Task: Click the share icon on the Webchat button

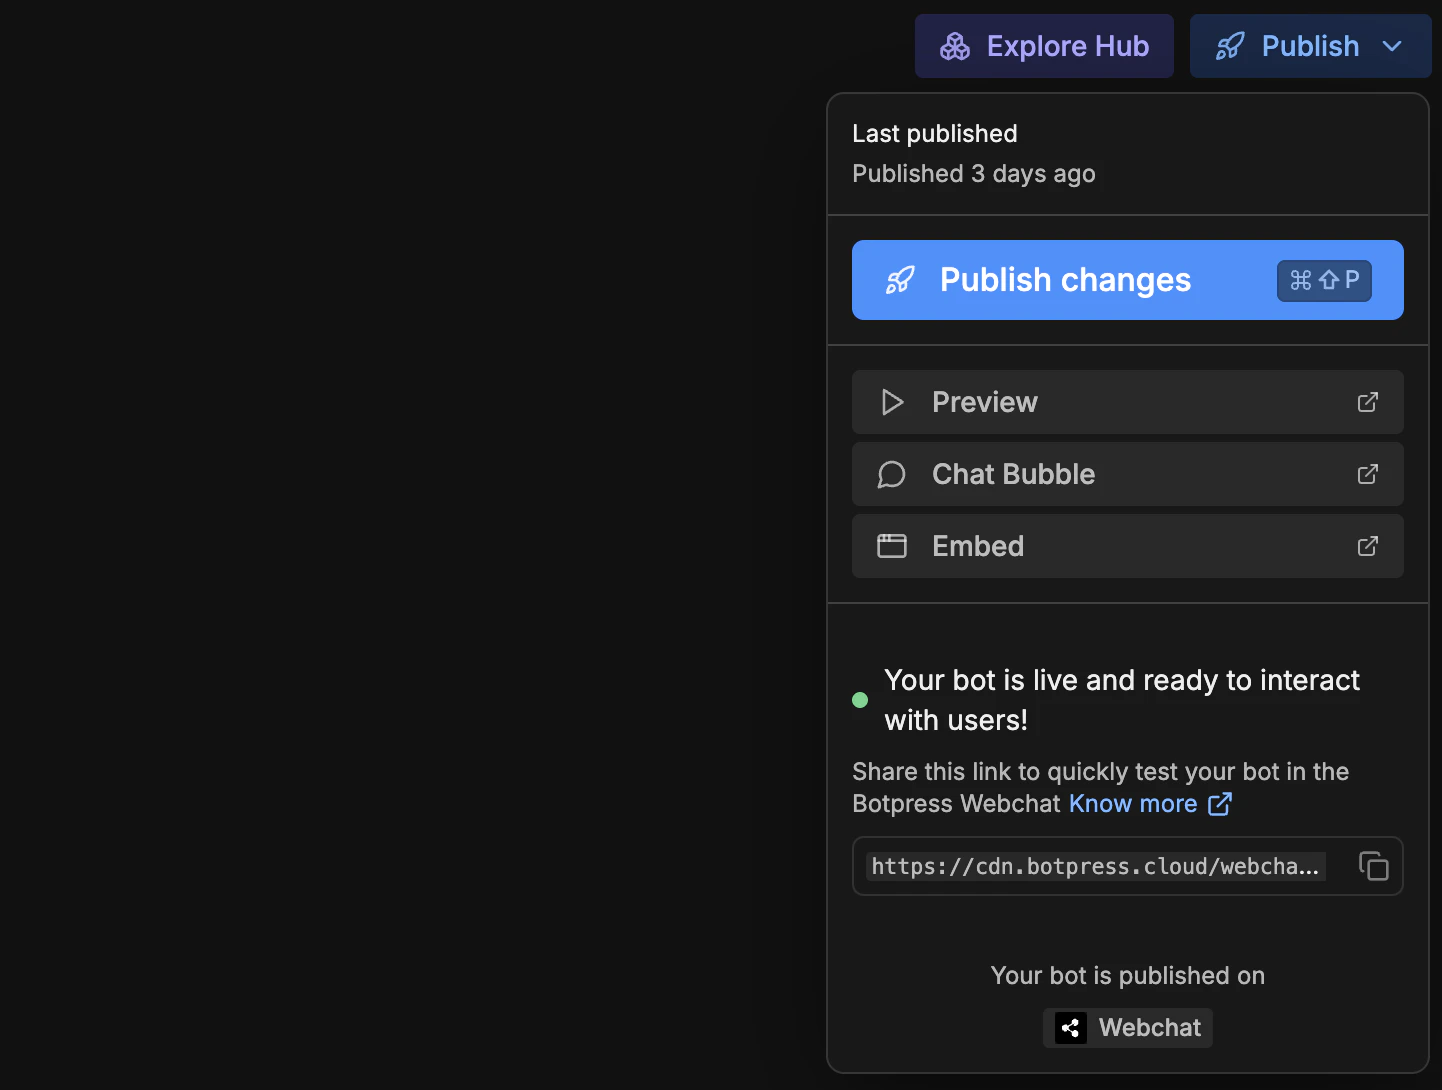Action: click(1070, 1028)
